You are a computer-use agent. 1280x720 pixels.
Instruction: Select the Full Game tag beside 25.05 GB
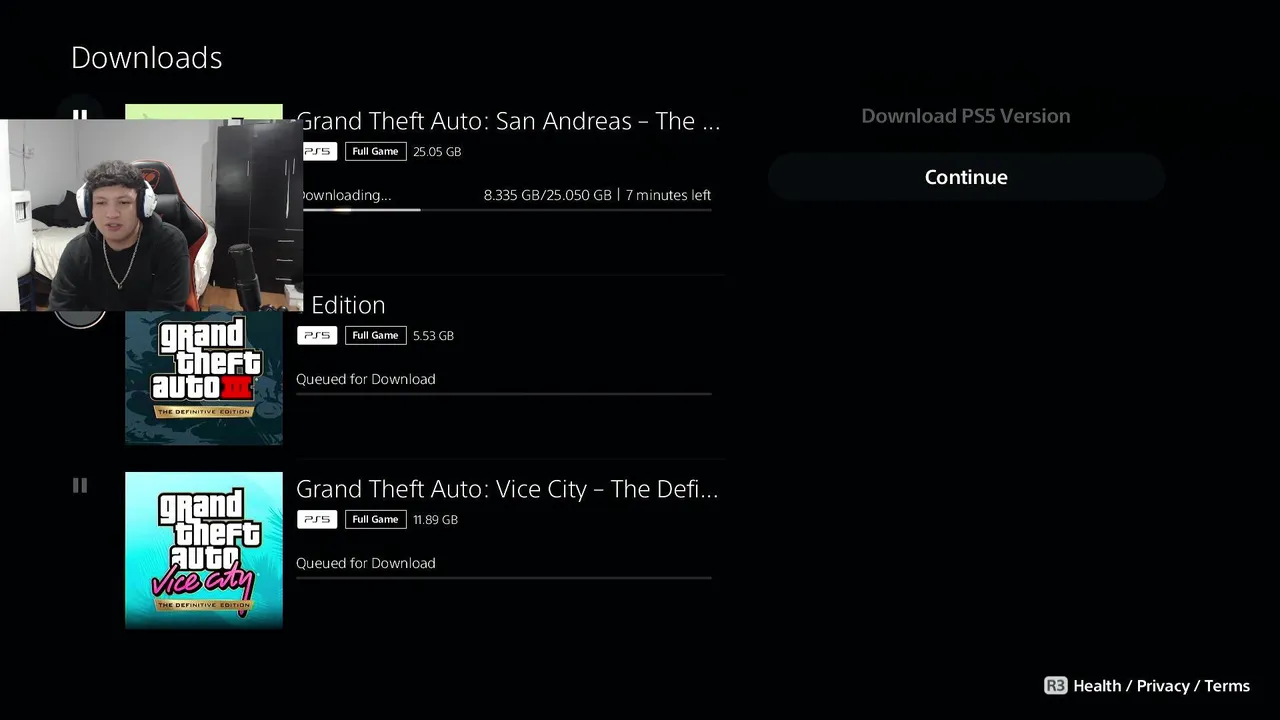point(375,152)
